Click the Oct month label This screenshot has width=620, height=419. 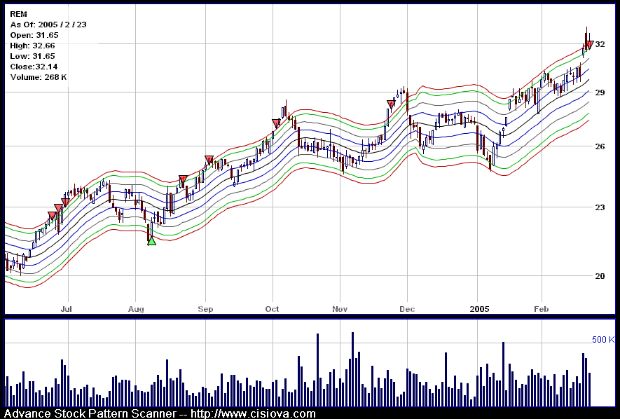point(272,309)
